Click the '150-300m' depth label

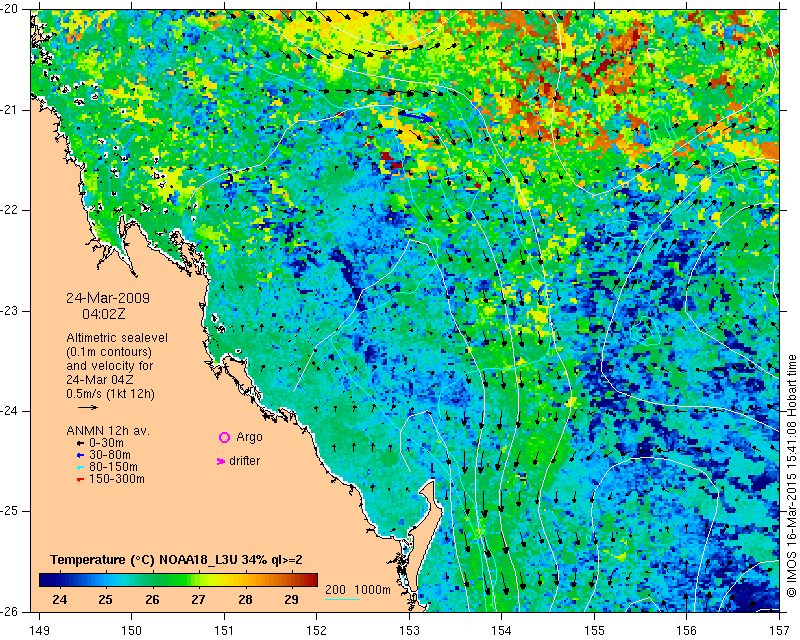116,479
